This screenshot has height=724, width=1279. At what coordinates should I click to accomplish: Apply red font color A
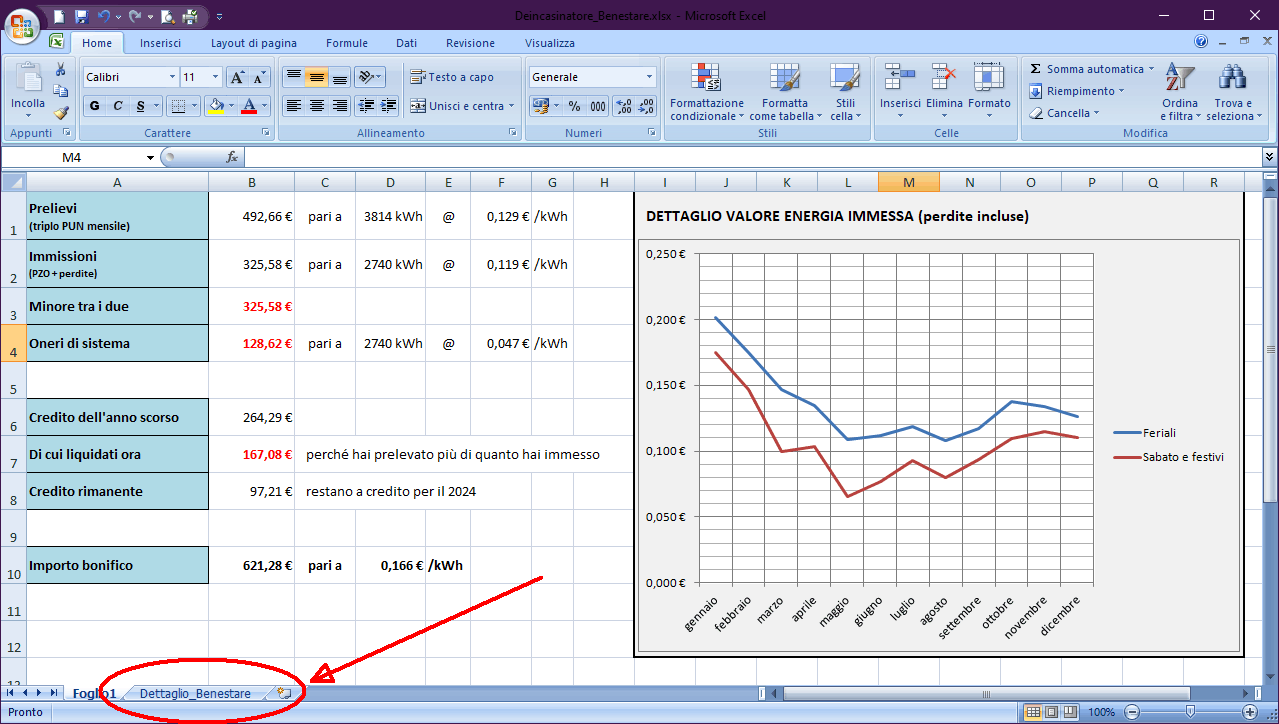(249, 106)
